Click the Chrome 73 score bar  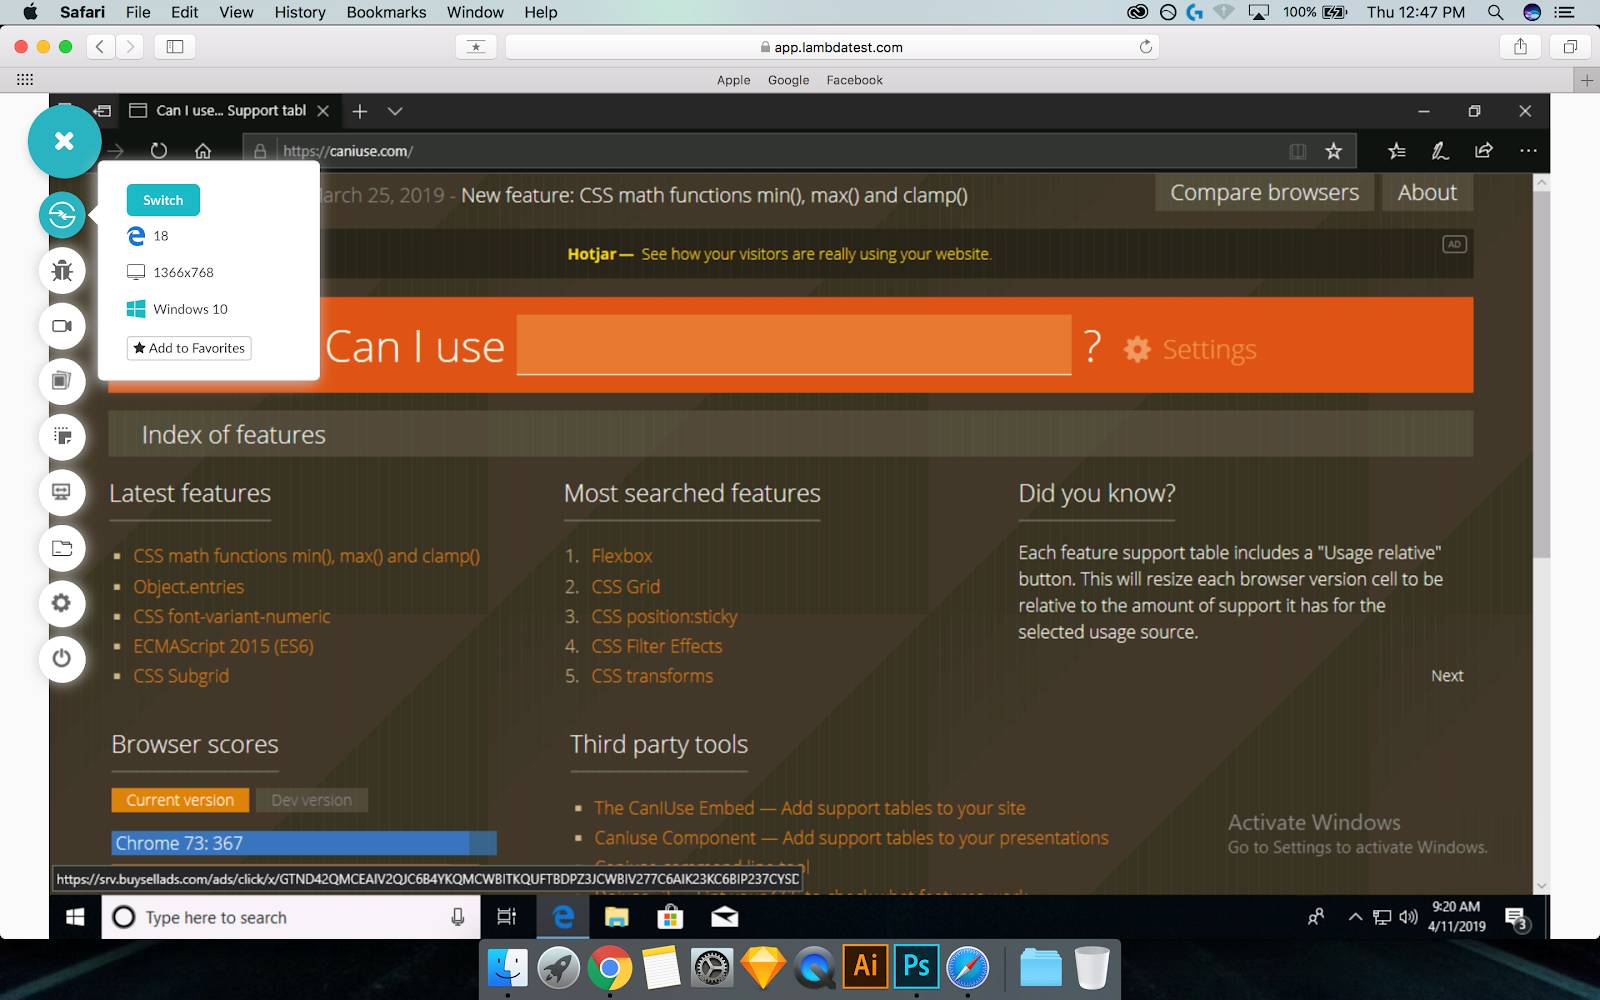coord(304,843)
